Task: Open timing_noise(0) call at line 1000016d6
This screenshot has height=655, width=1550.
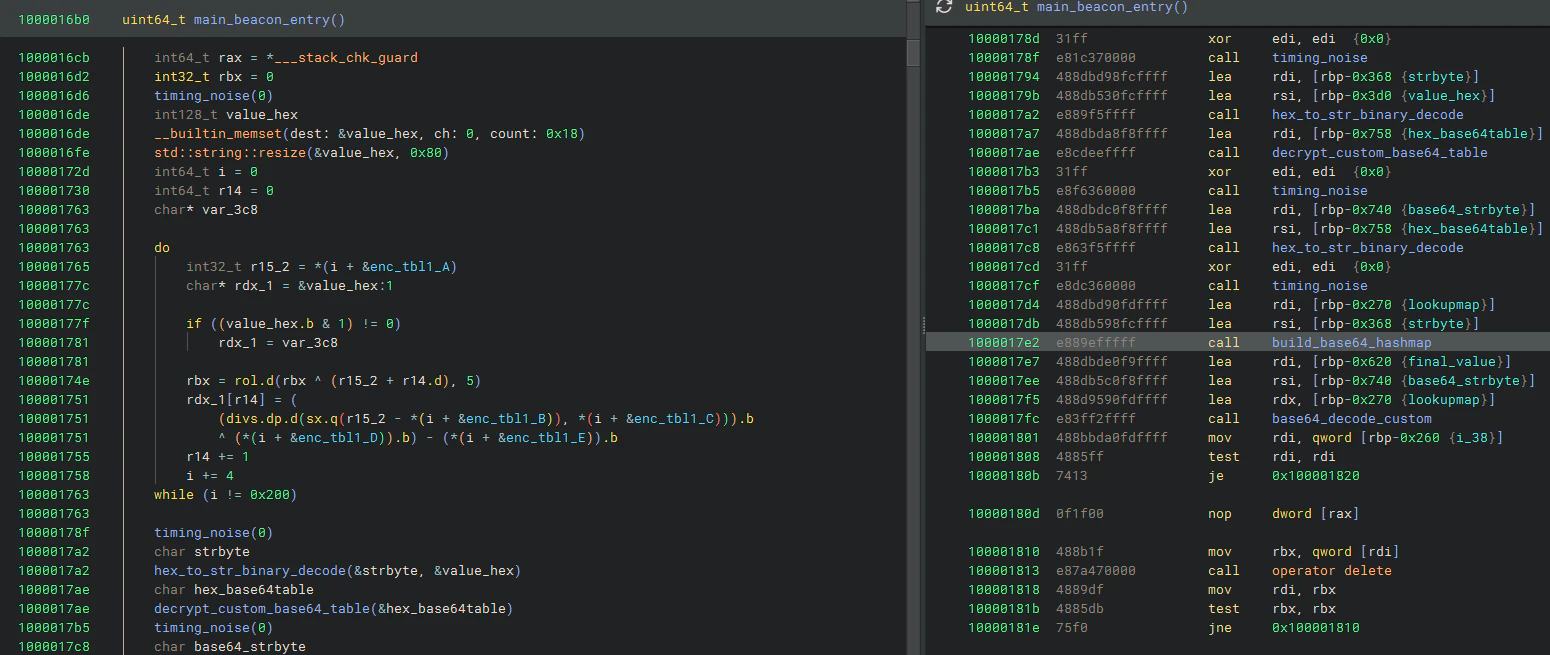Action: (x=213, y=96)
